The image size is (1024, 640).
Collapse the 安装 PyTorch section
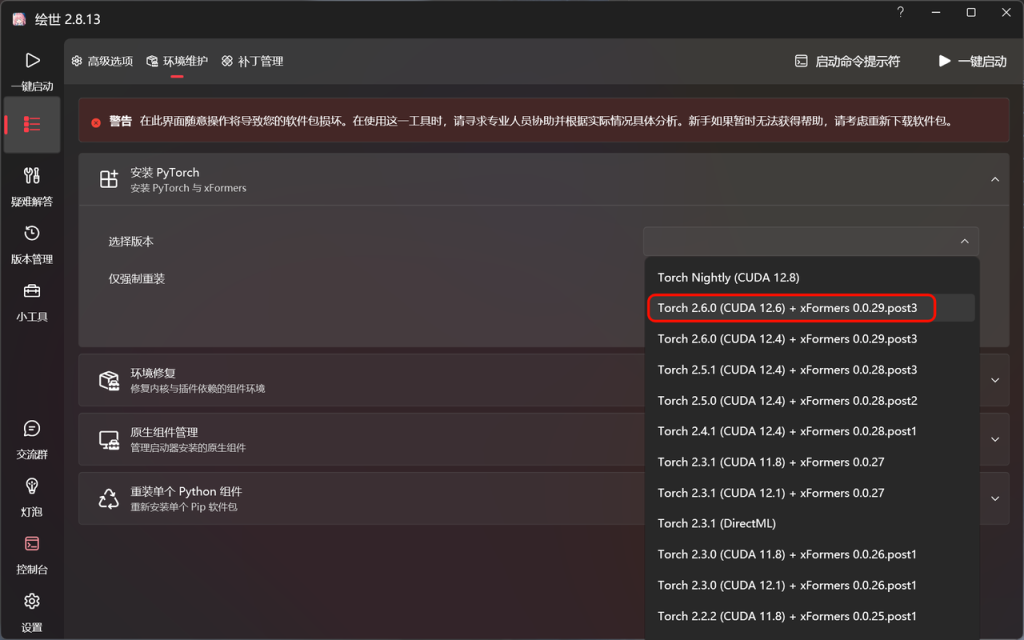pos(994,180)
